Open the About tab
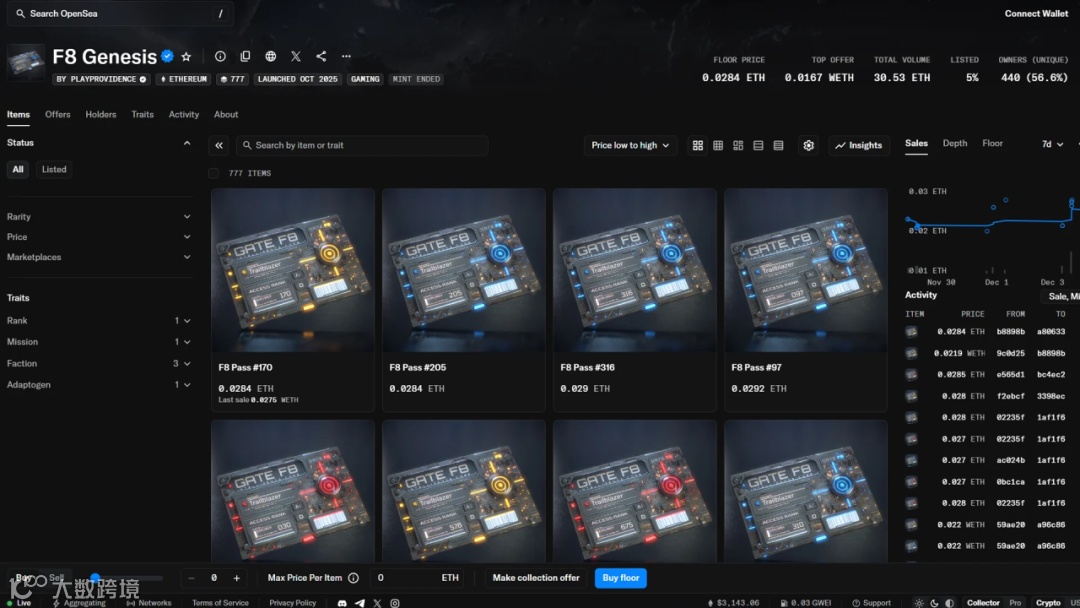 tap(226, 114)
